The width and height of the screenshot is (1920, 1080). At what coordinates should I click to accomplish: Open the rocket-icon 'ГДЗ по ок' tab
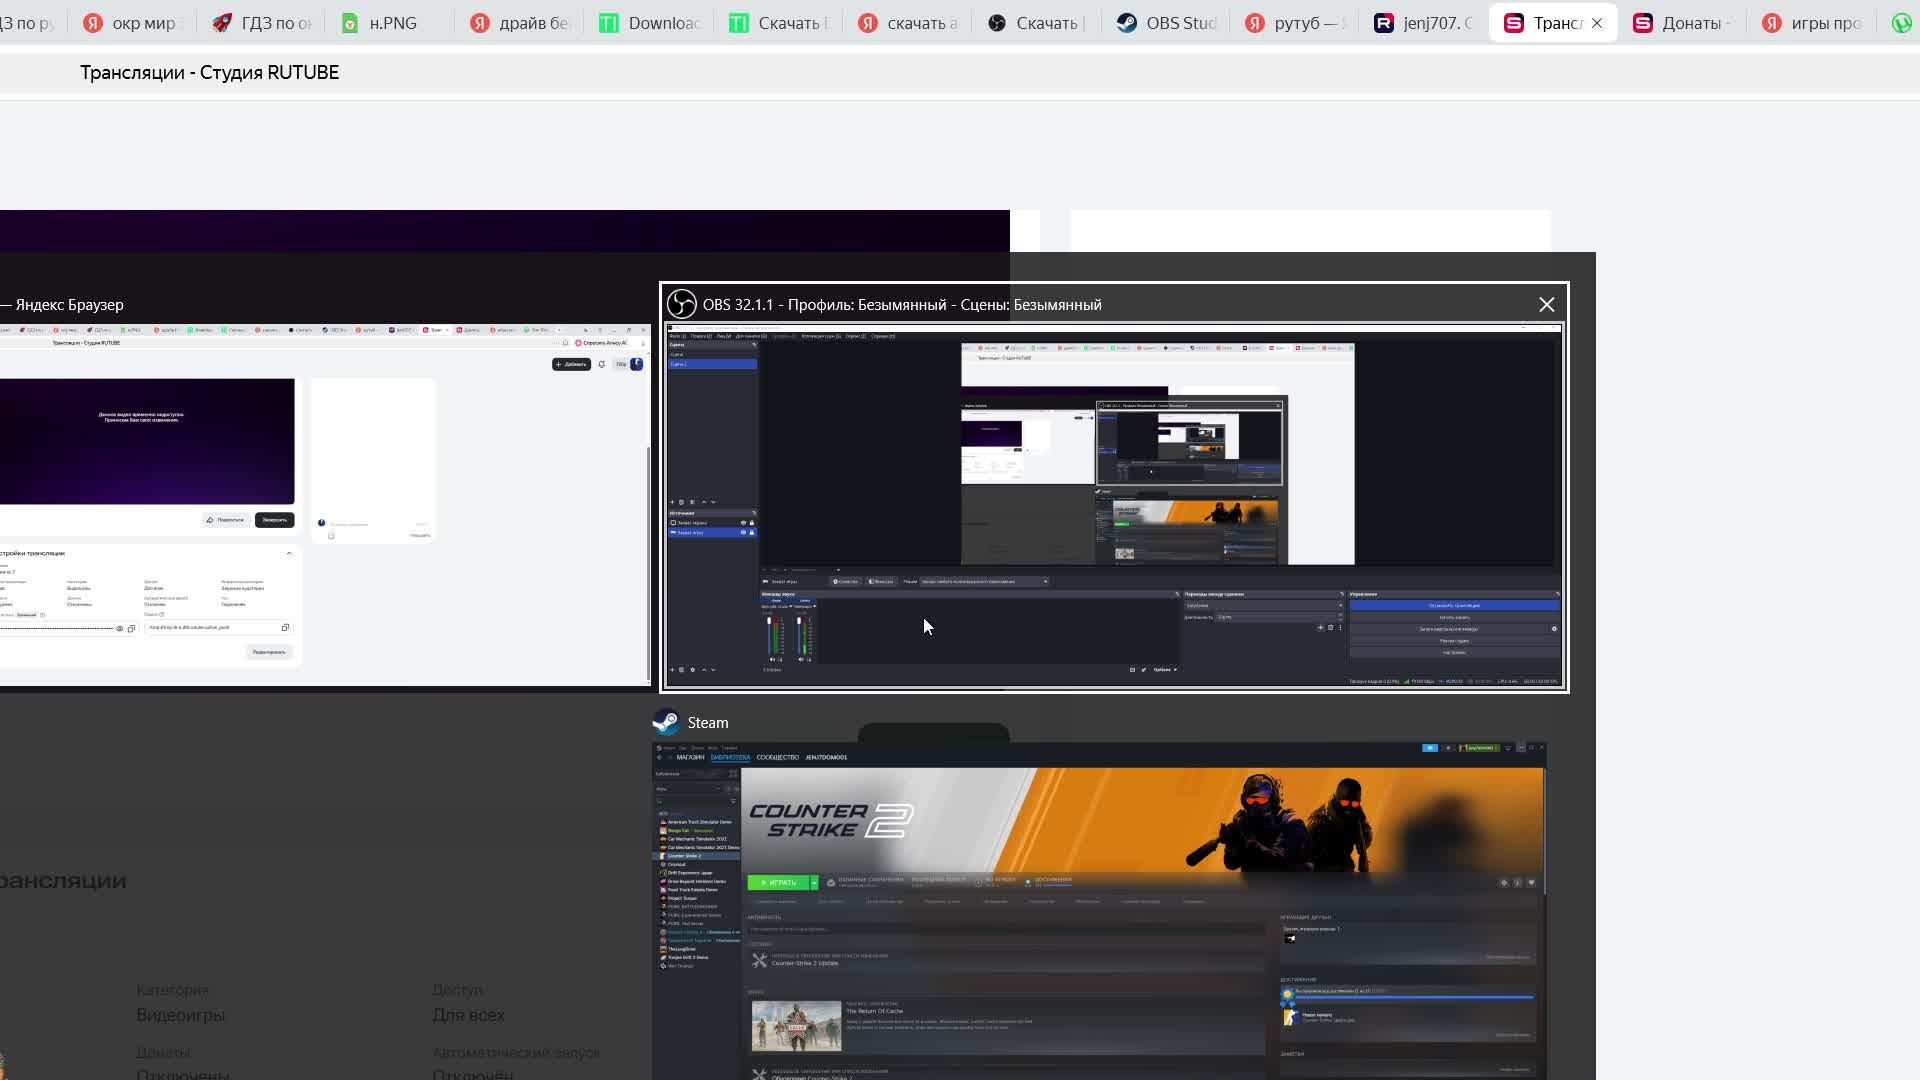(x=262, y=23)
